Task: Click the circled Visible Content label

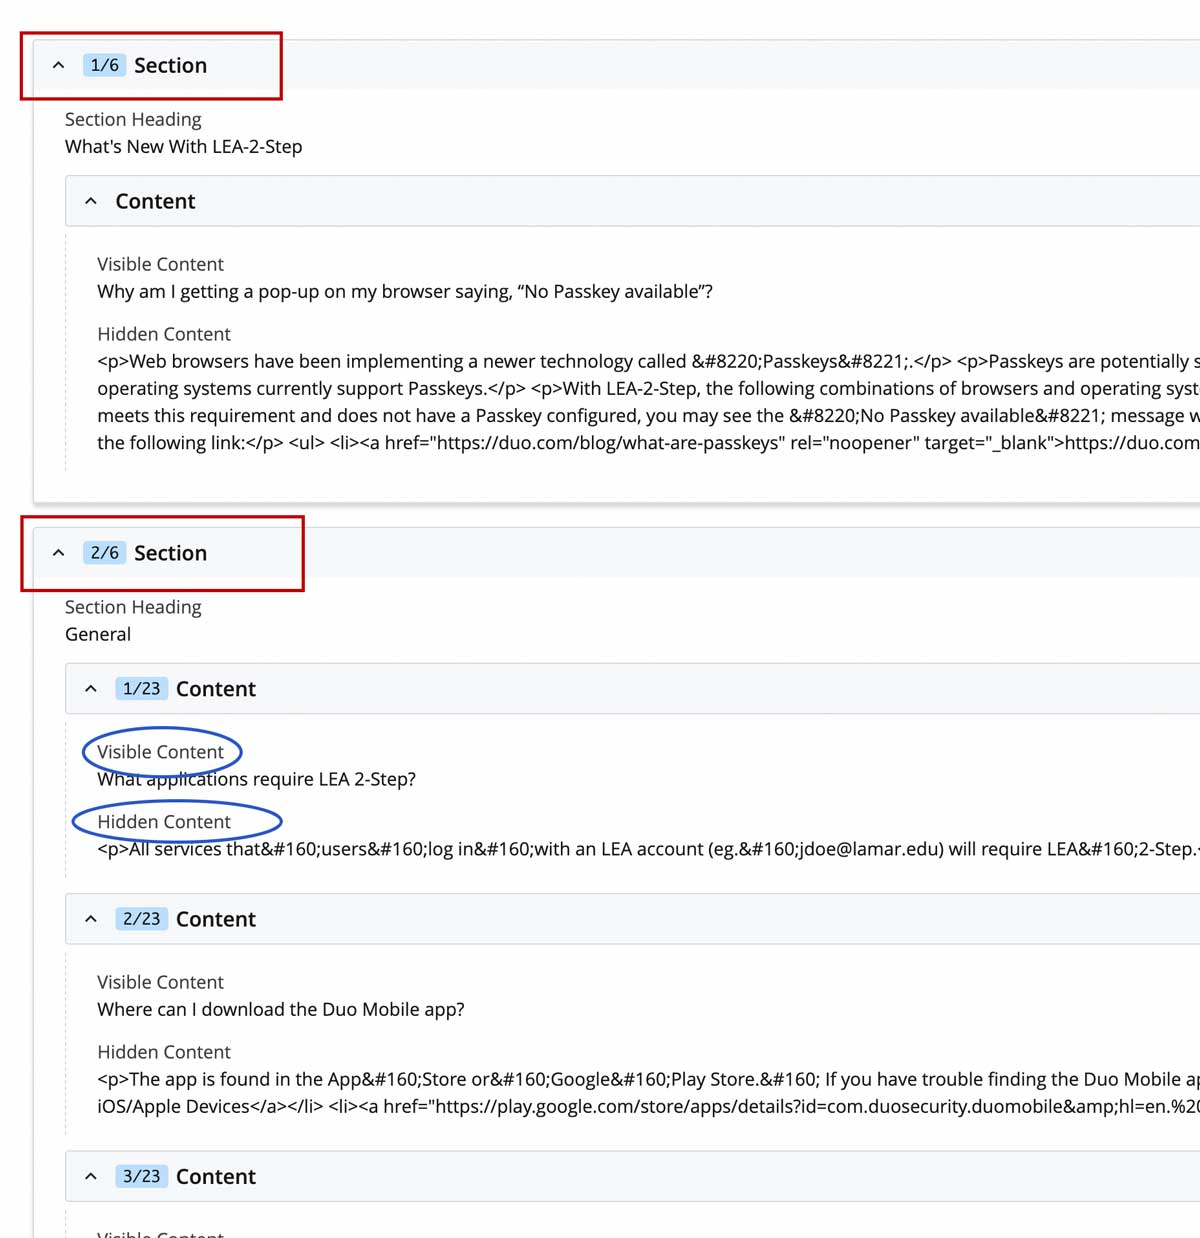Action: pos(160,752)
